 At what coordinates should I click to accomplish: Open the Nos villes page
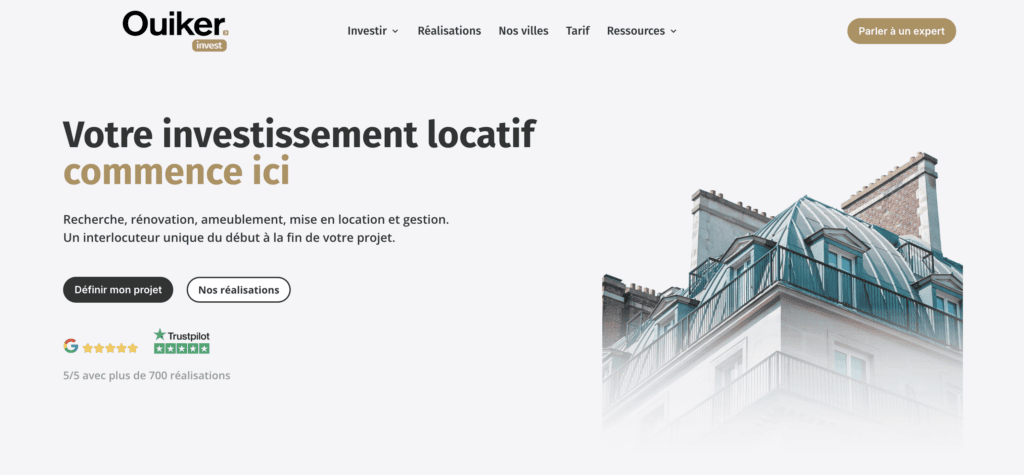tap(523, 31)
